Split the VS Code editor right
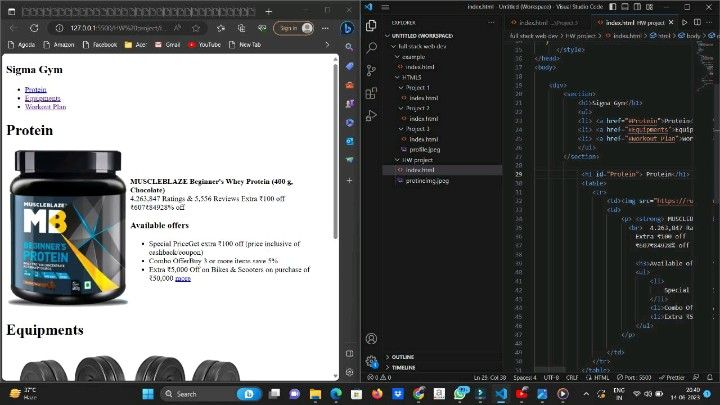Image resolution: width=720 pixels, height=405 pixels. pos(697,22)
